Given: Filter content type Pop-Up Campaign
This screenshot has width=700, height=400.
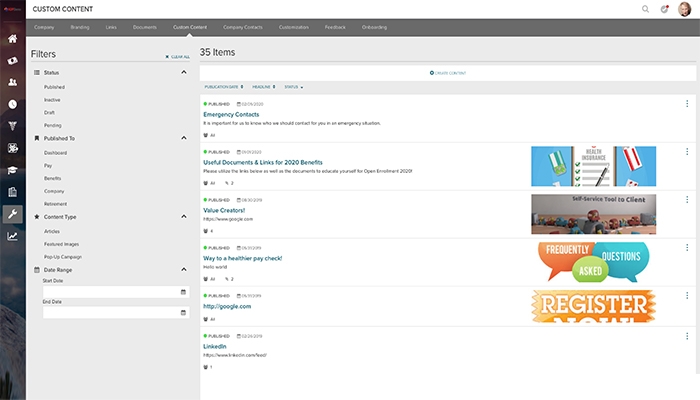Looking at the screenshot, I should 63,257.
